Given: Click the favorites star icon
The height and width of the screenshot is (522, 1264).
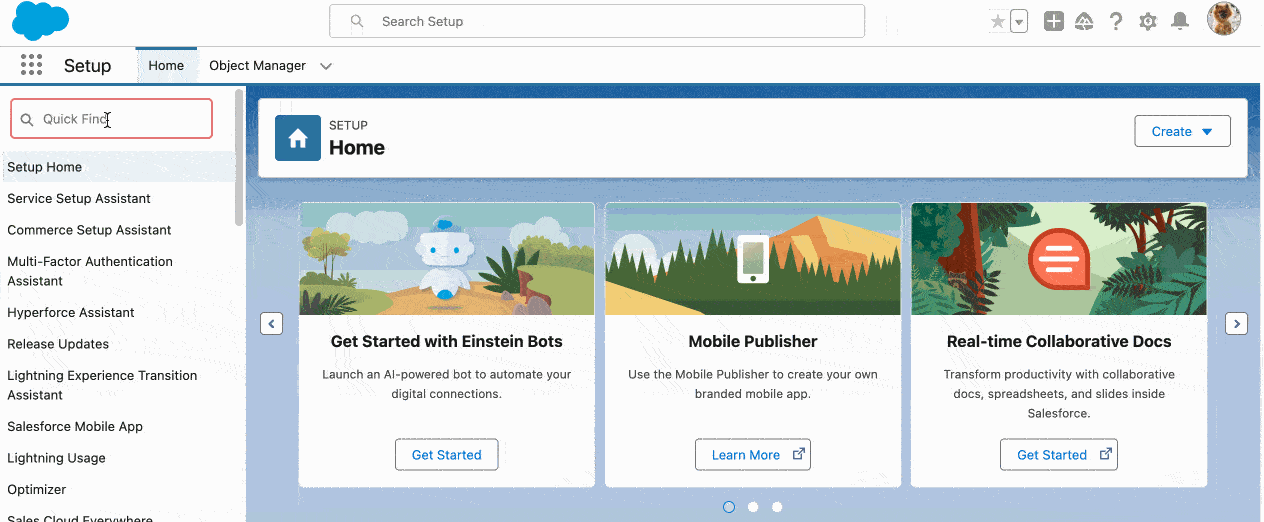Looking at the screenshot, I should point(997,22).
